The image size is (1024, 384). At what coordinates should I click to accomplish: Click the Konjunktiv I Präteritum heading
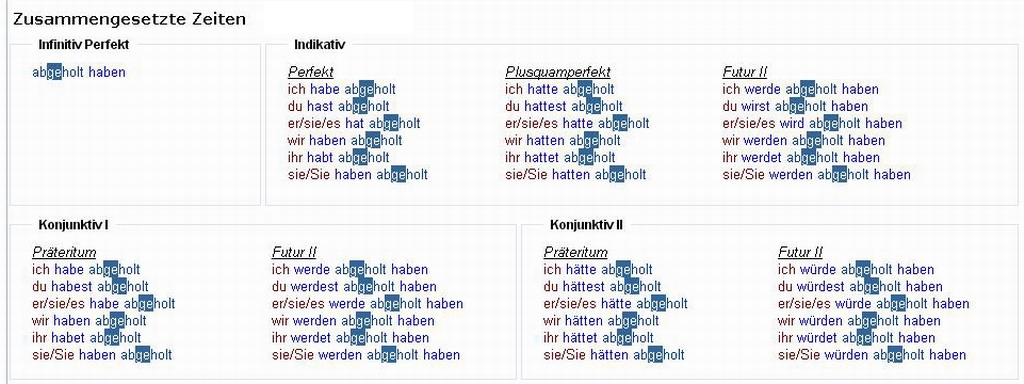64,253
